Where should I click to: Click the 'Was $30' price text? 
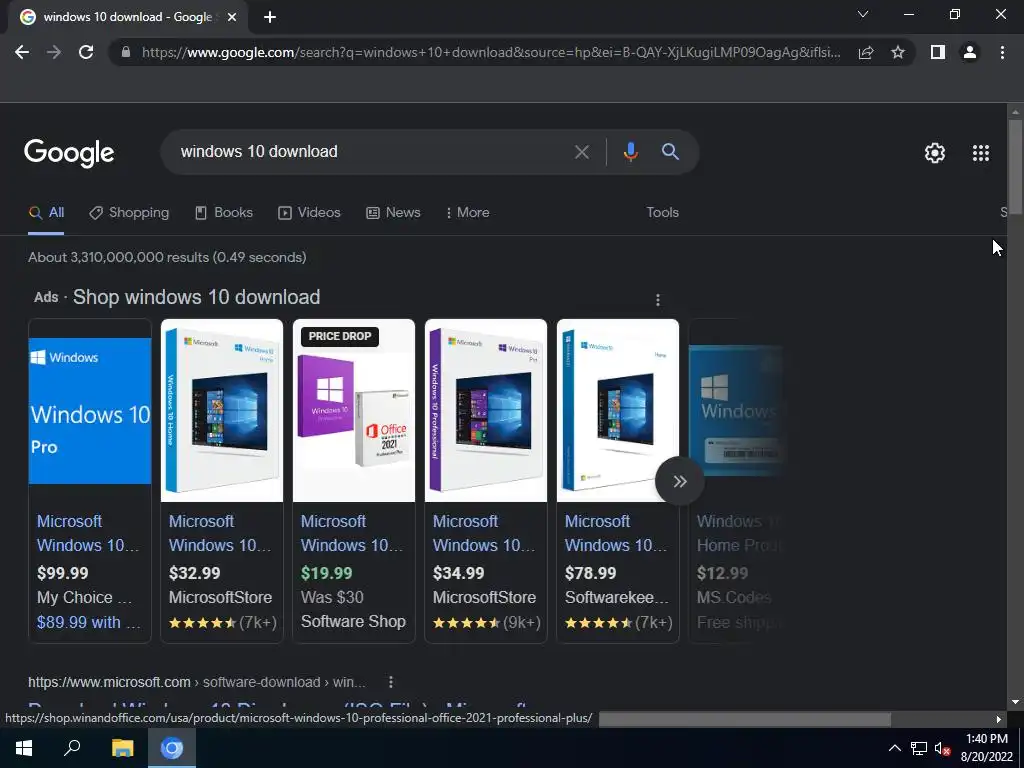[332, 598]
